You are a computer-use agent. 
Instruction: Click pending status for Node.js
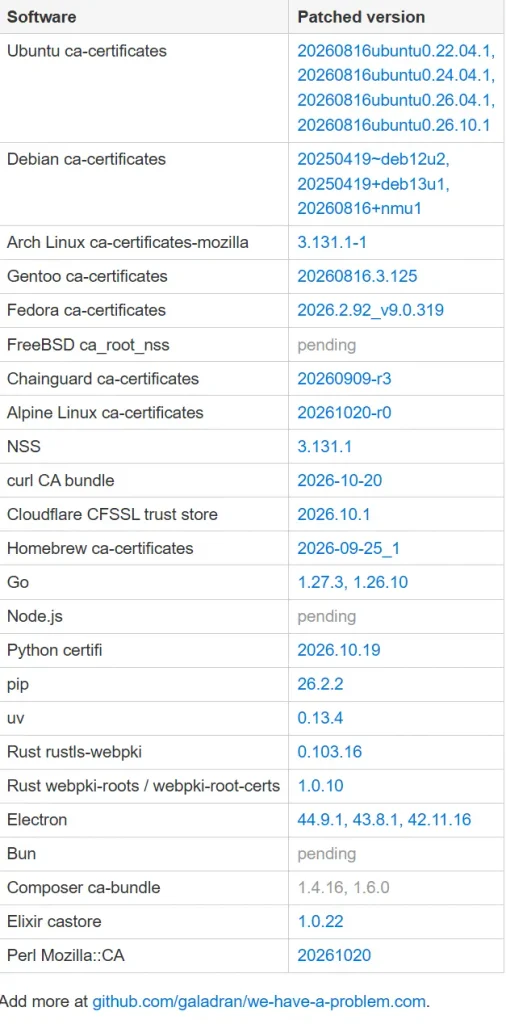pyautogui.click(x=326, y=616)
